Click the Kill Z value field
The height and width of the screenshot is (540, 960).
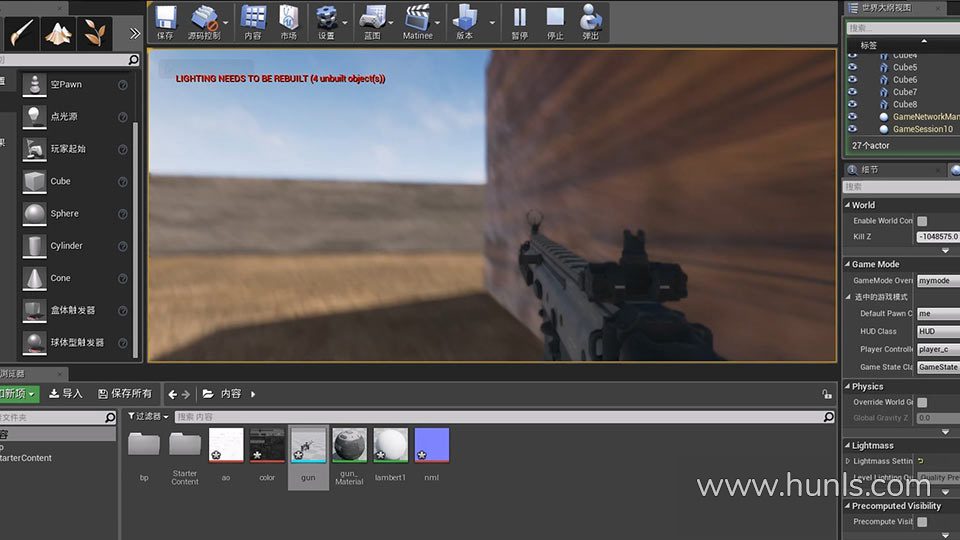pos(938,236)
